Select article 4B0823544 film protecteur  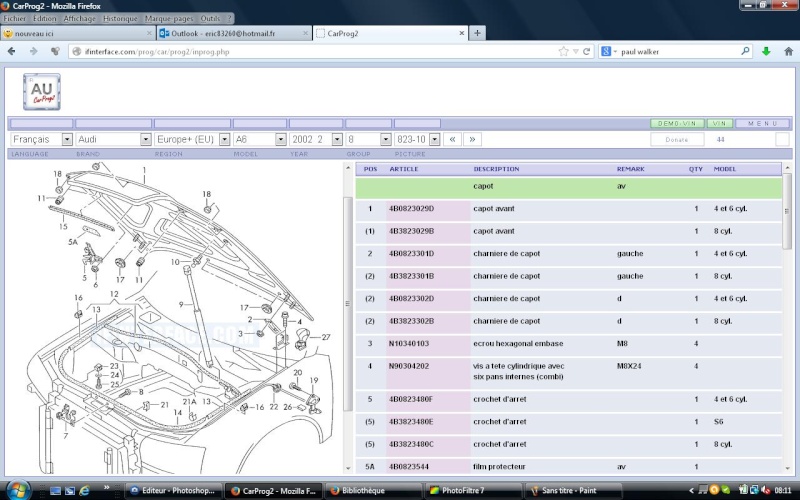568,466
